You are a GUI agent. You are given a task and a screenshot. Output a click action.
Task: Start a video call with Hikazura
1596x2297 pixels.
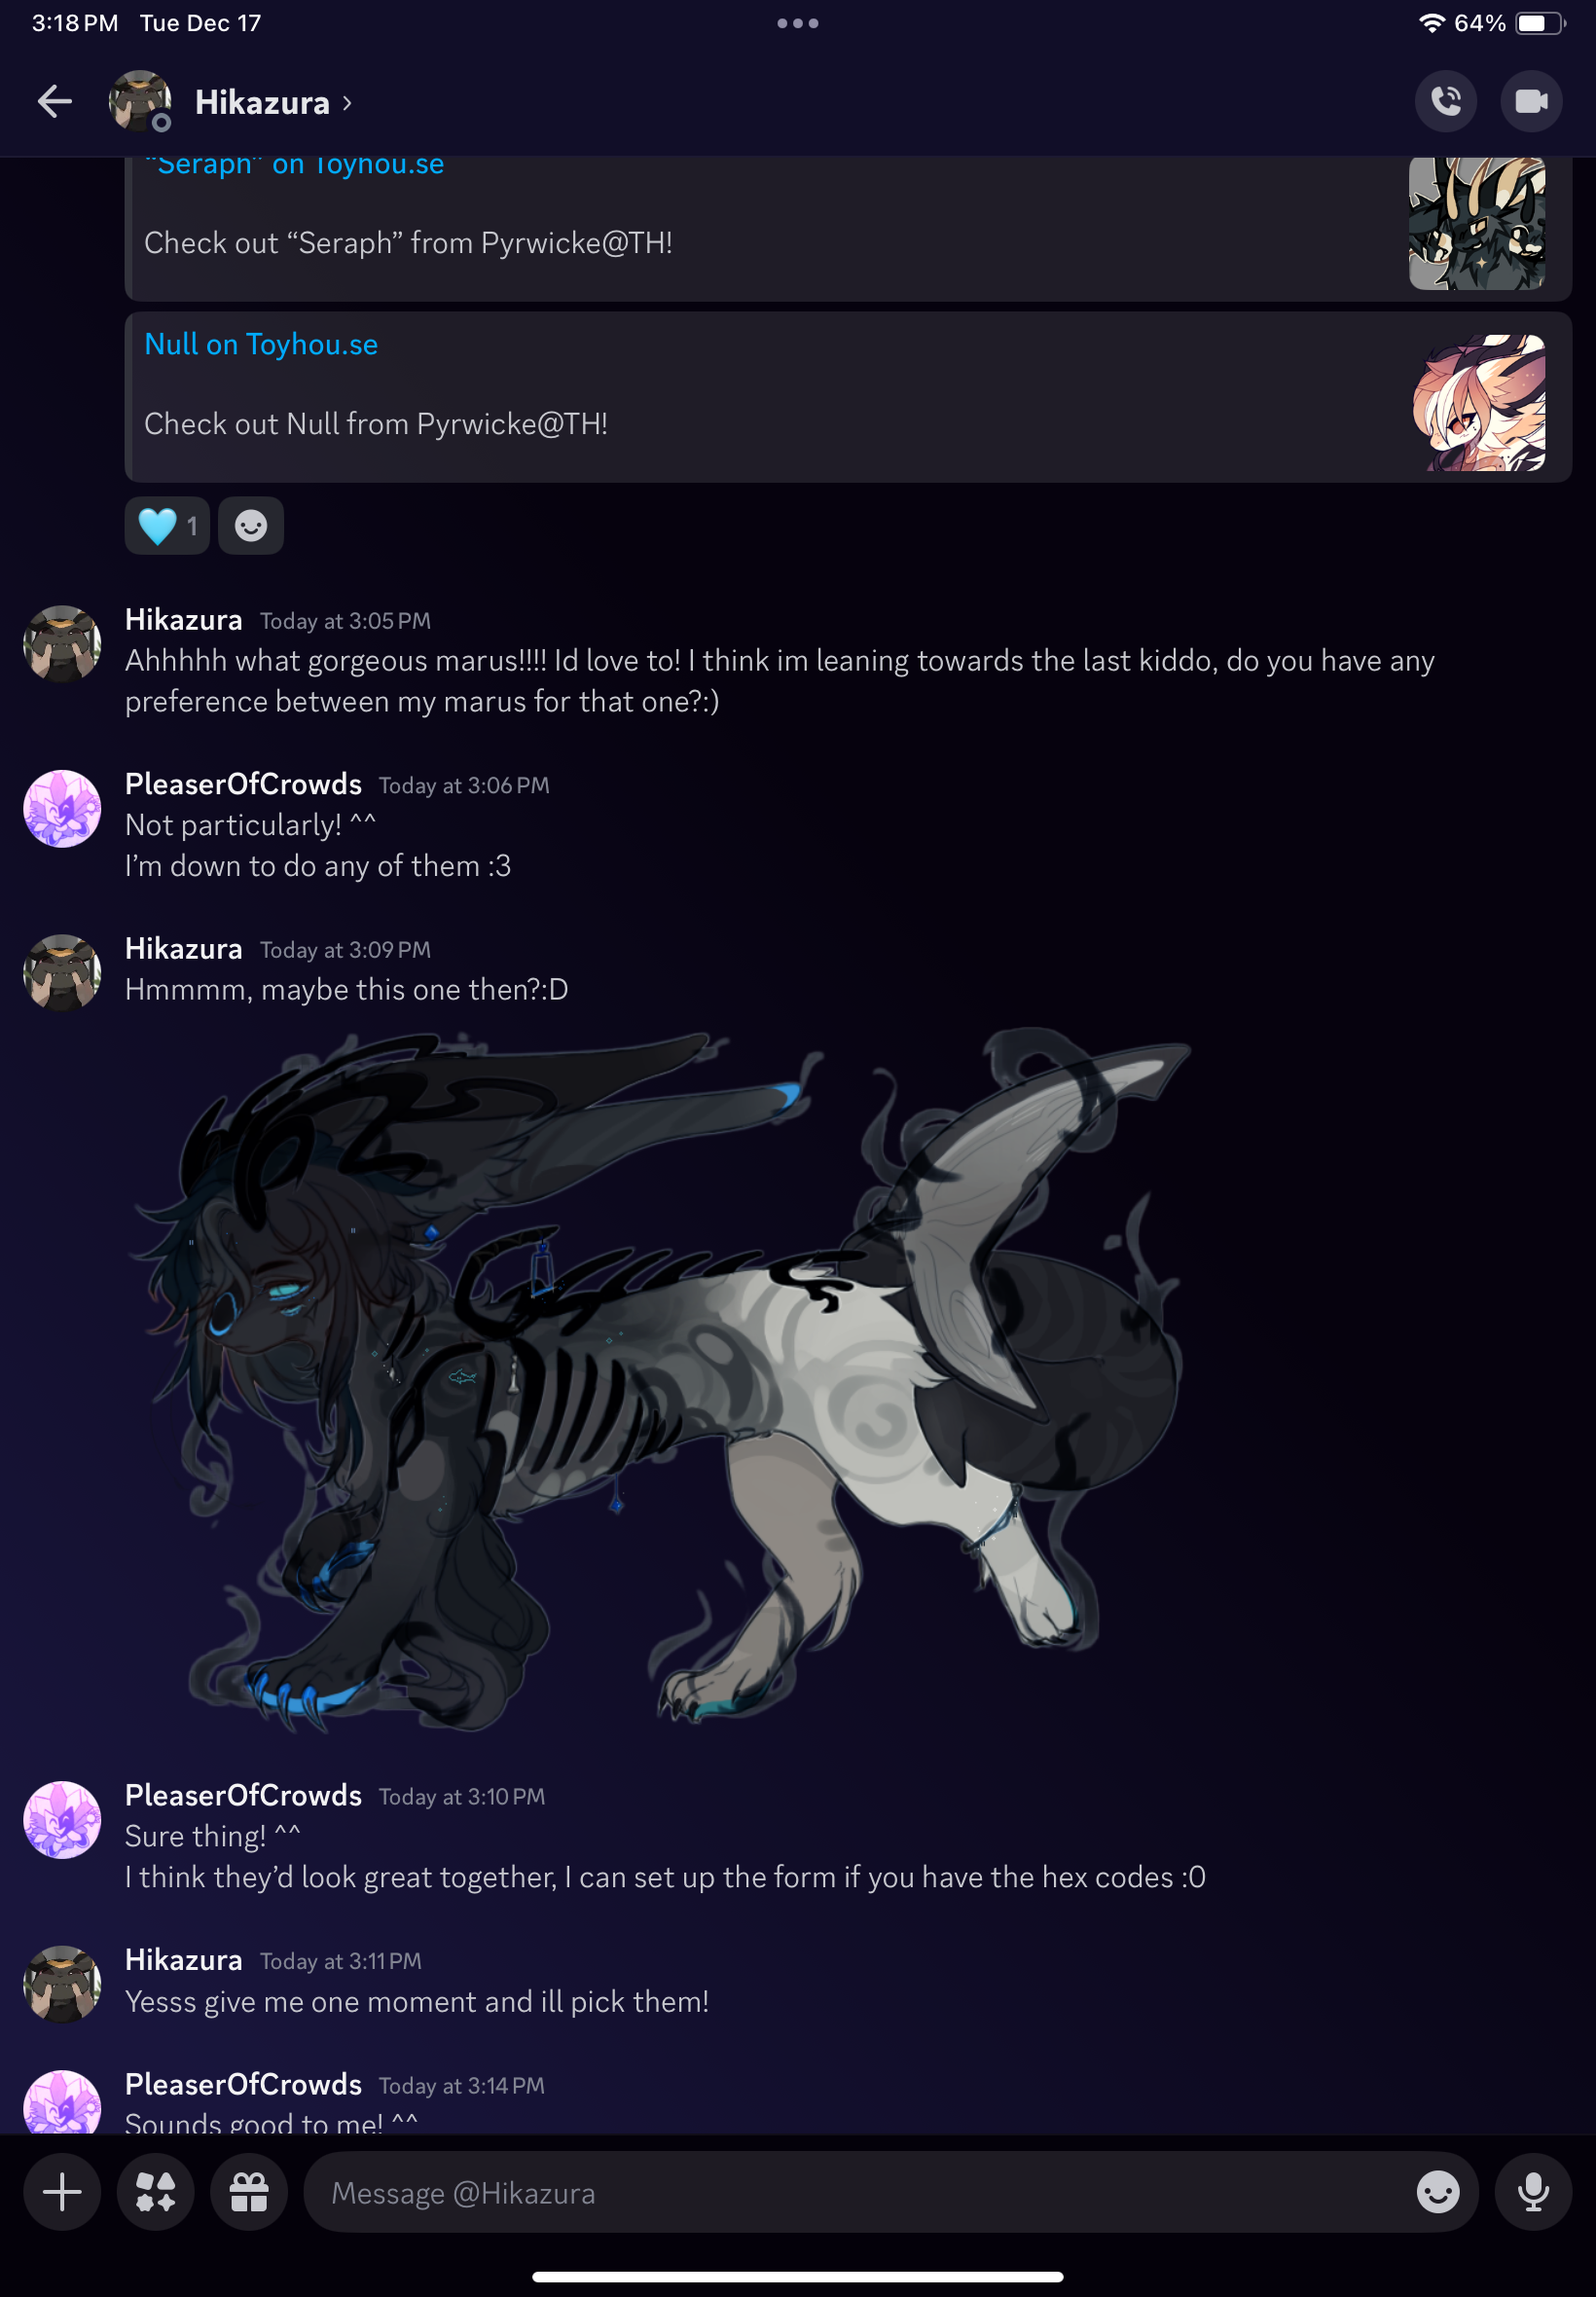click(1531, 101)
